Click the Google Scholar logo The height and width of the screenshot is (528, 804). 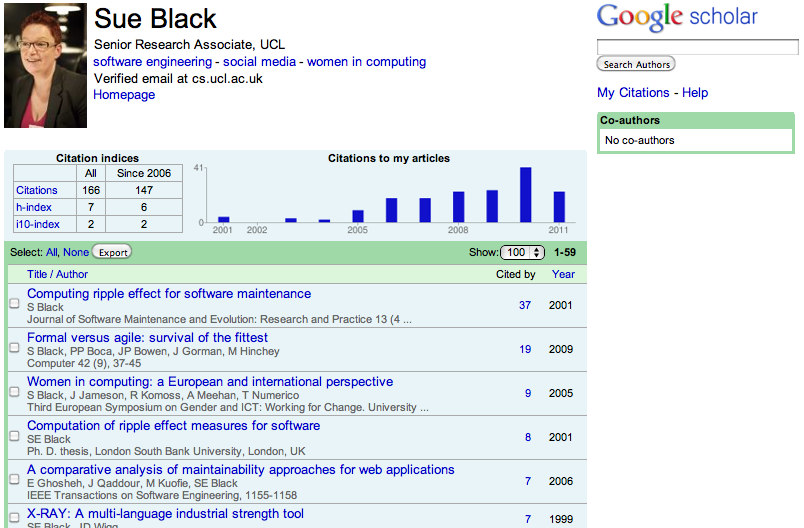tap(677, 18)
